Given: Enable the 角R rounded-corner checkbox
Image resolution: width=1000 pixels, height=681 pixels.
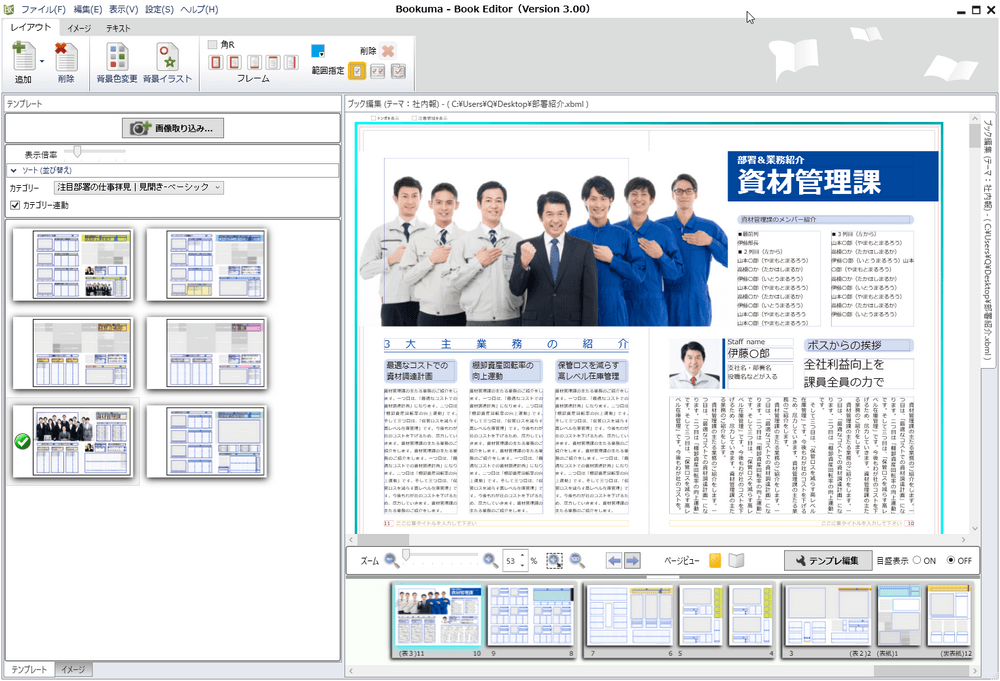Looking at the screenshot, I should (x=212, y=44).
